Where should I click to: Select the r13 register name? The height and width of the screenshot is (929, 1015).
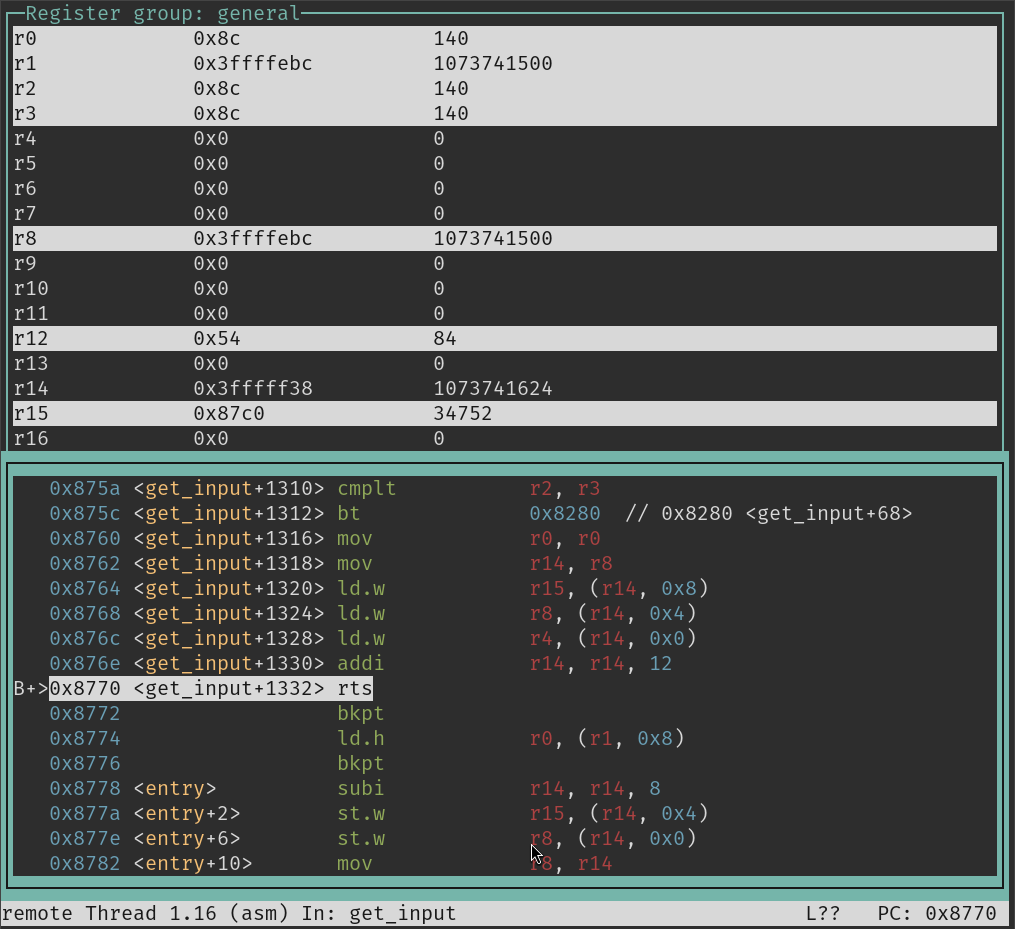tap(31, 363)
